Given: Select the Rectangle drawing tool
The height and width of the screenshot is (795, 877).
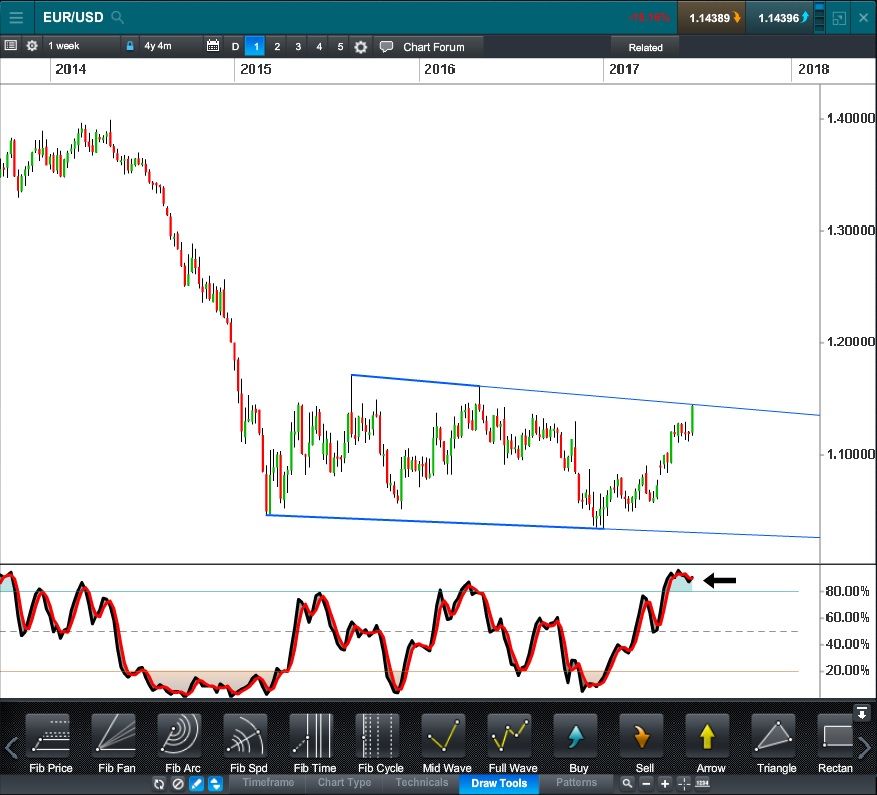Looking at the screenshot, I should [x=836, y=744].
